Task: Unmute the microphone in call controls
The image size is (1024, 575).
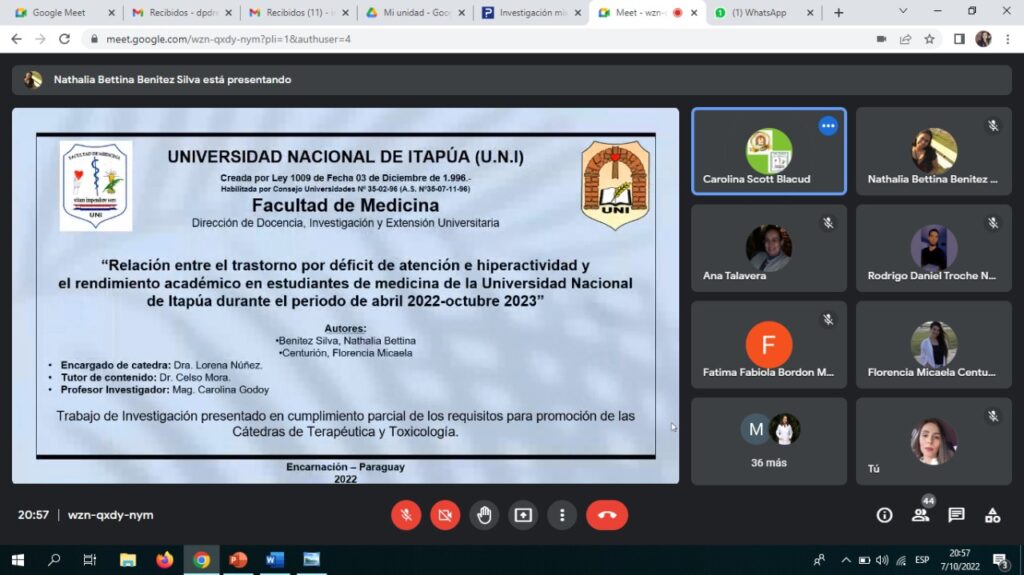Action: pyautogui.click(x=406, y=515)
